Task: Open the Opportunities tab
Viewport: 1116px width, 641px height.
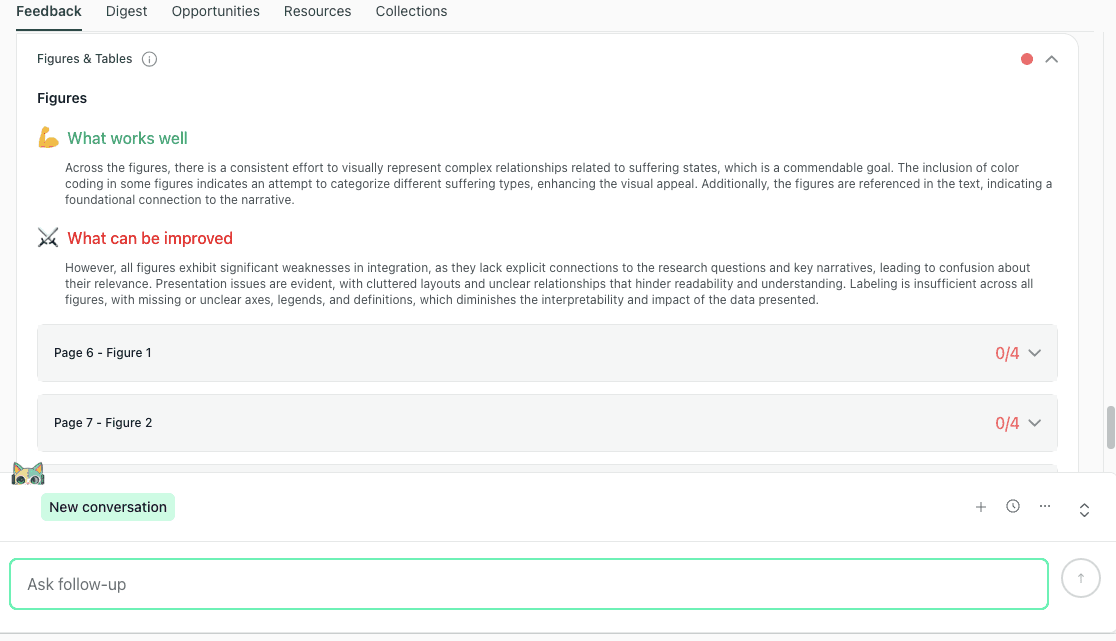Action: click(215, 11)
